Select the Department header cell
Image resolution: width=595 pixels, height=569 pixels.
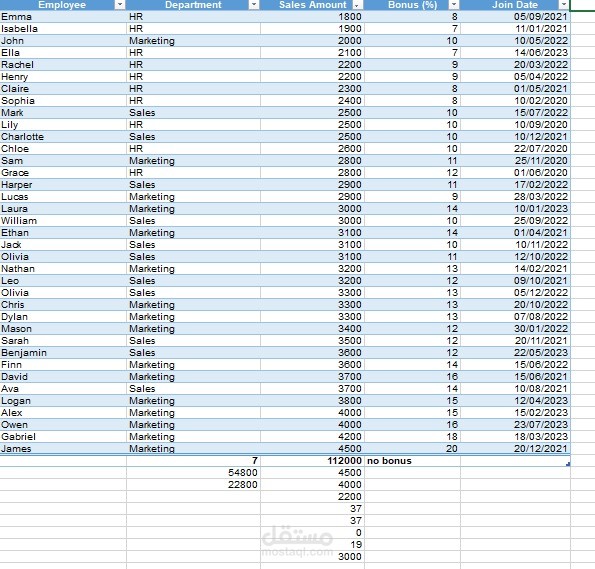click(193, 5)
